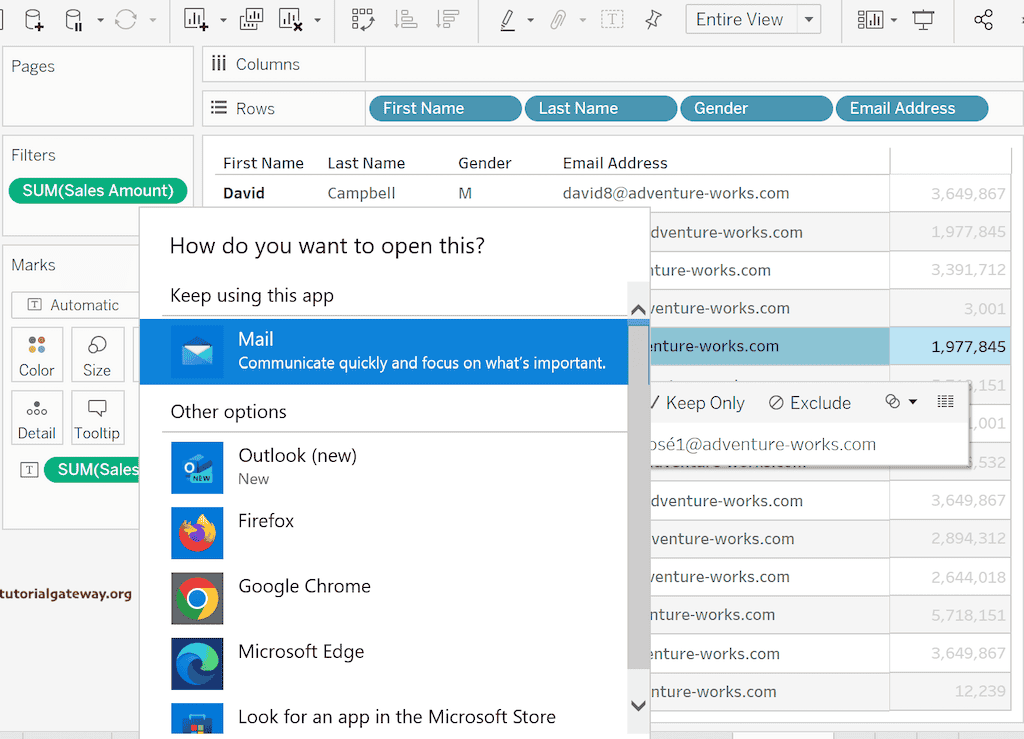Open the group members dropdown in the tooltip
The image size is (1024, 739).
coord(913,402)
